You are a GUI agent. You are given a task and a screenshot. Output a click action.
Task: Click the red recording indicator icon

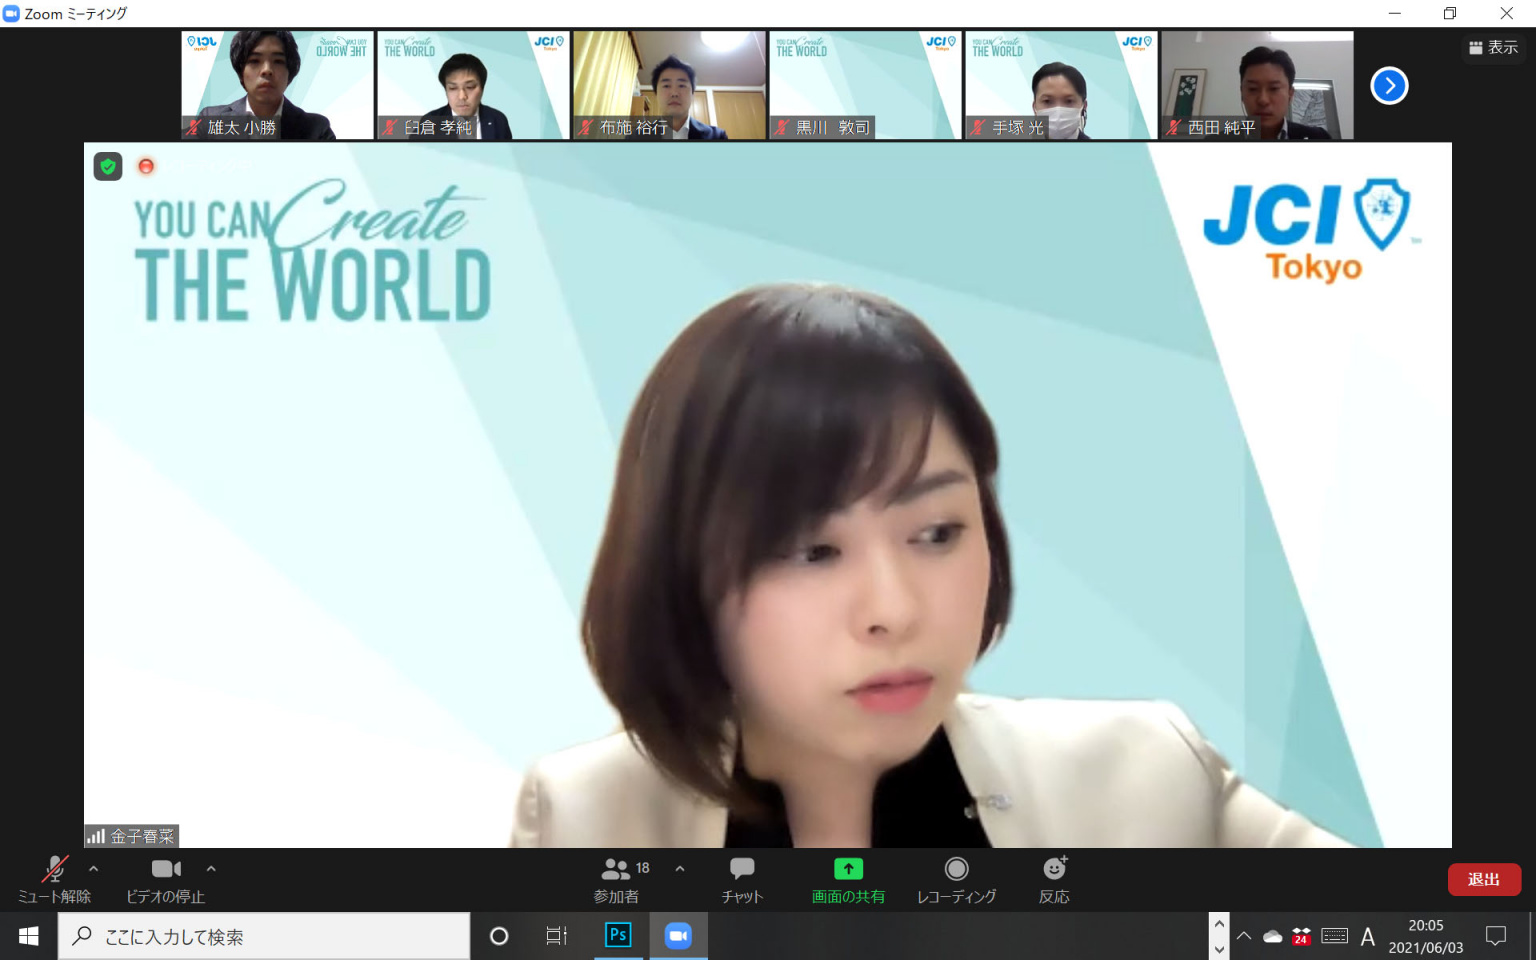pos(146,166)
